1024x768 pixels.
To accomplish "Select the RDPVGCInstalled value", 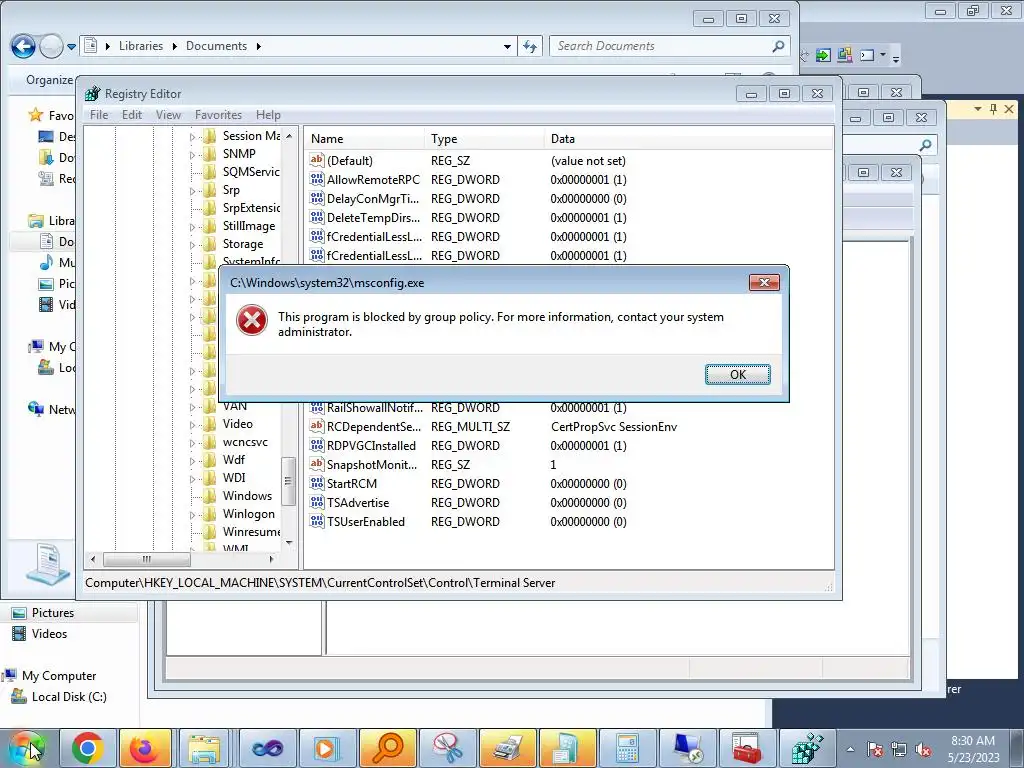I will point(371,445).
